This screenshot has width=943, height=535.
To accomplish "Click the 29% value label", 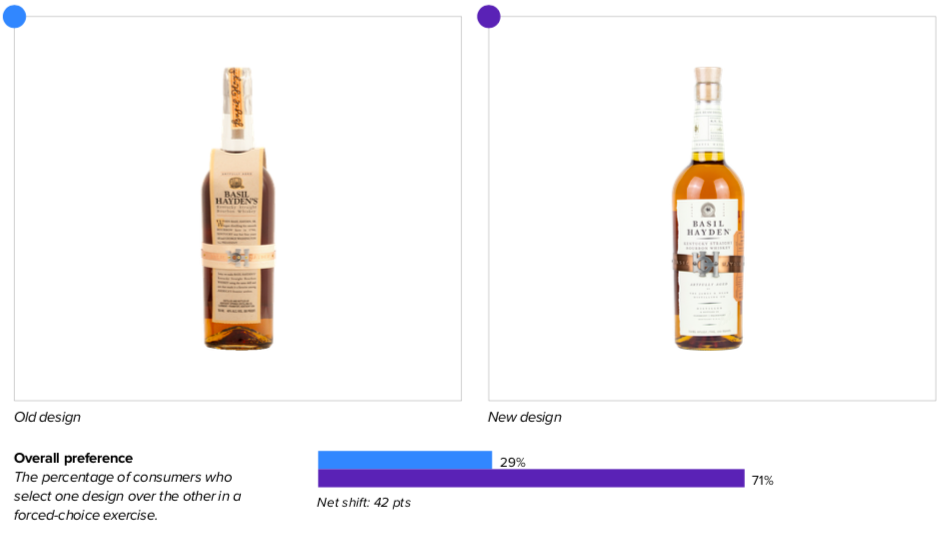I will point(512,462).
